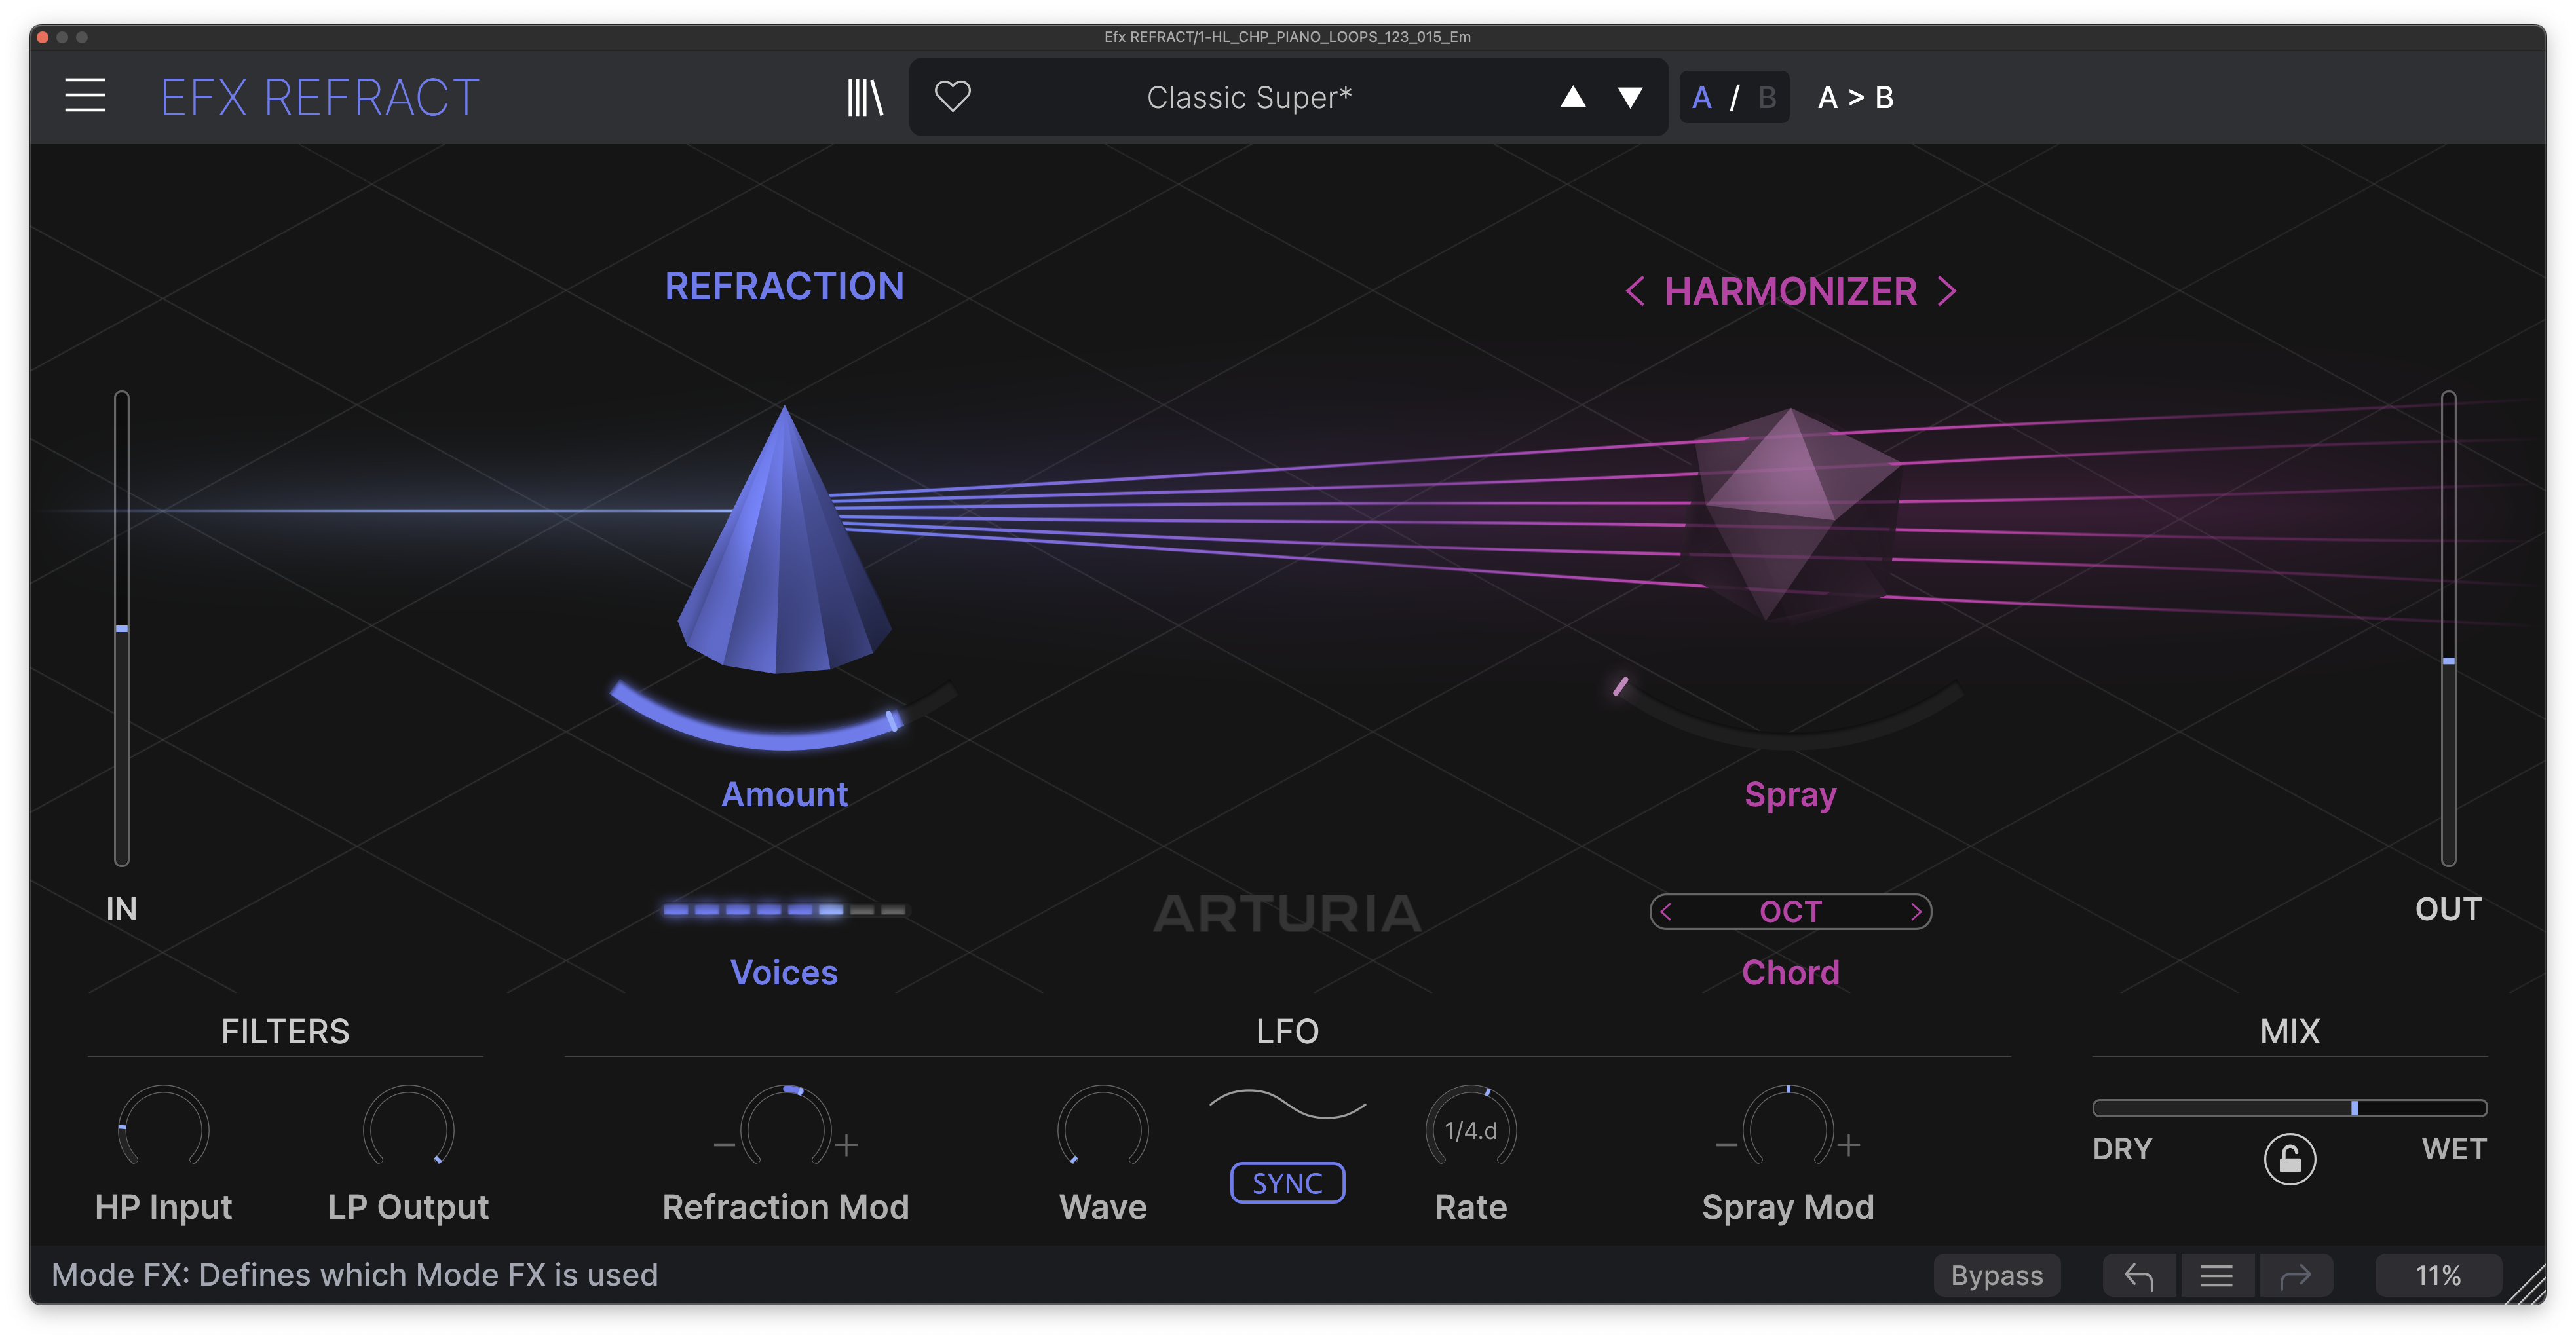2576x1340 pixels.
Task: Open the OCT chord selector
Action: pos(1790,911)
